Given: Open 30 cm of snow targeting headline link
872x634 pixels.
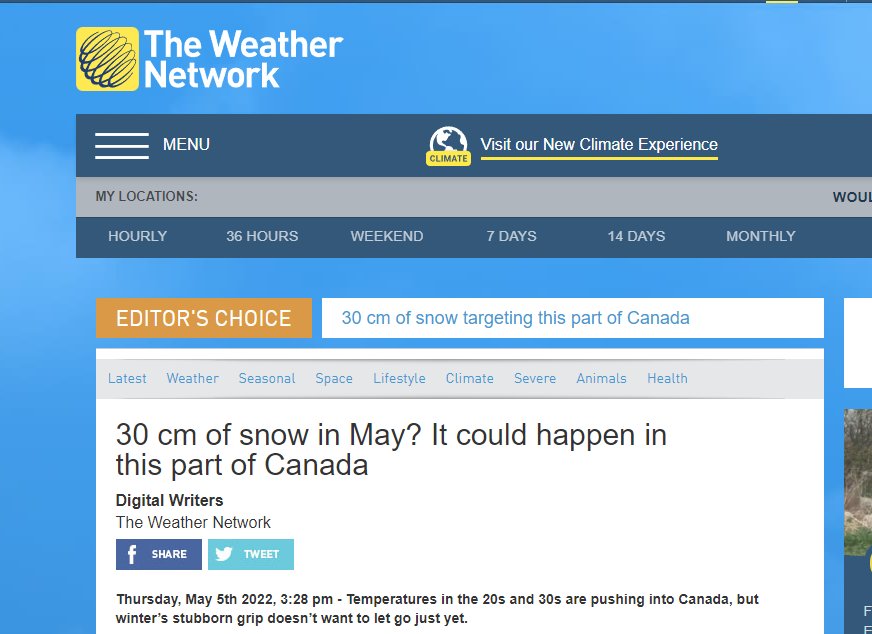Looking at the screenshot, I should 516,318.
